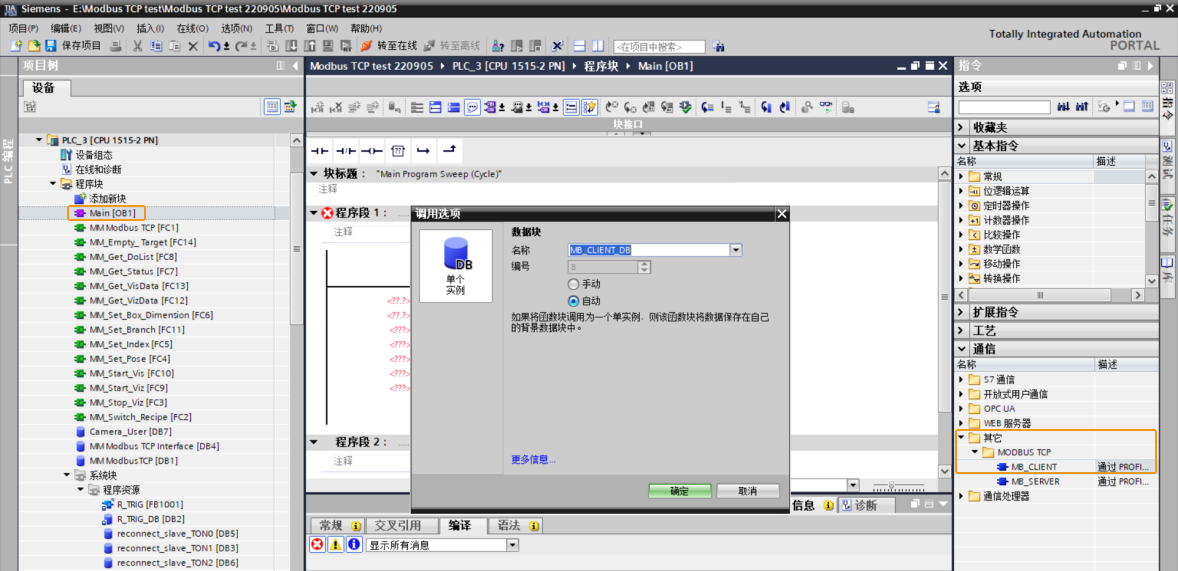Click the print toolbar icon

[116, 46]
